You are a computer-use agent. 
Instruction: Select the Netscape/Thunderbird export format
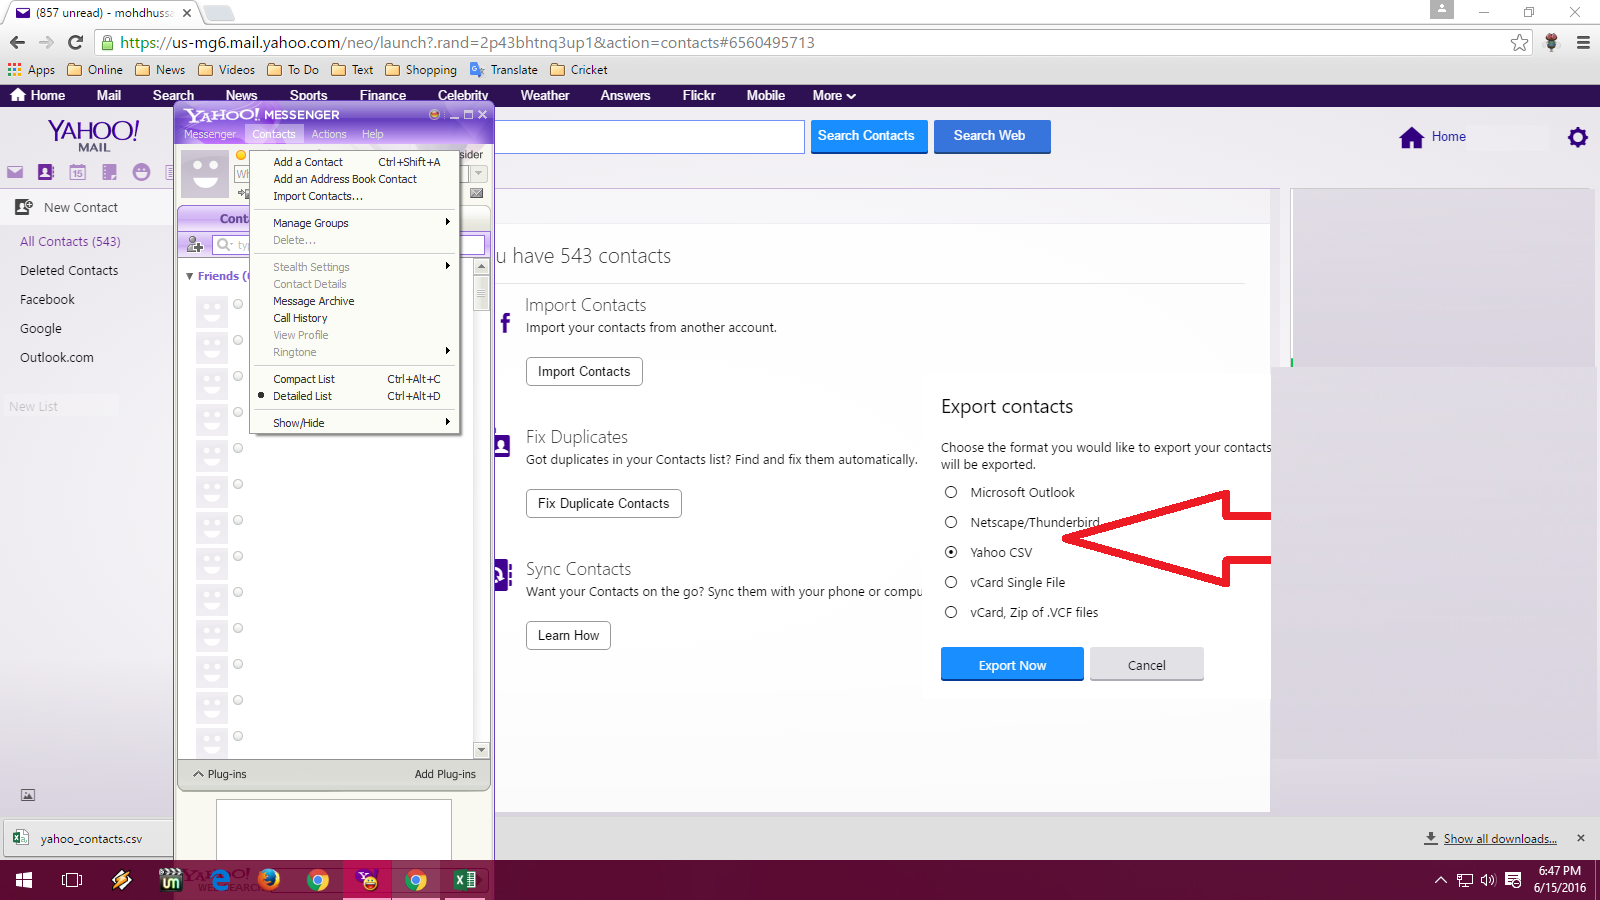[951, 522]
